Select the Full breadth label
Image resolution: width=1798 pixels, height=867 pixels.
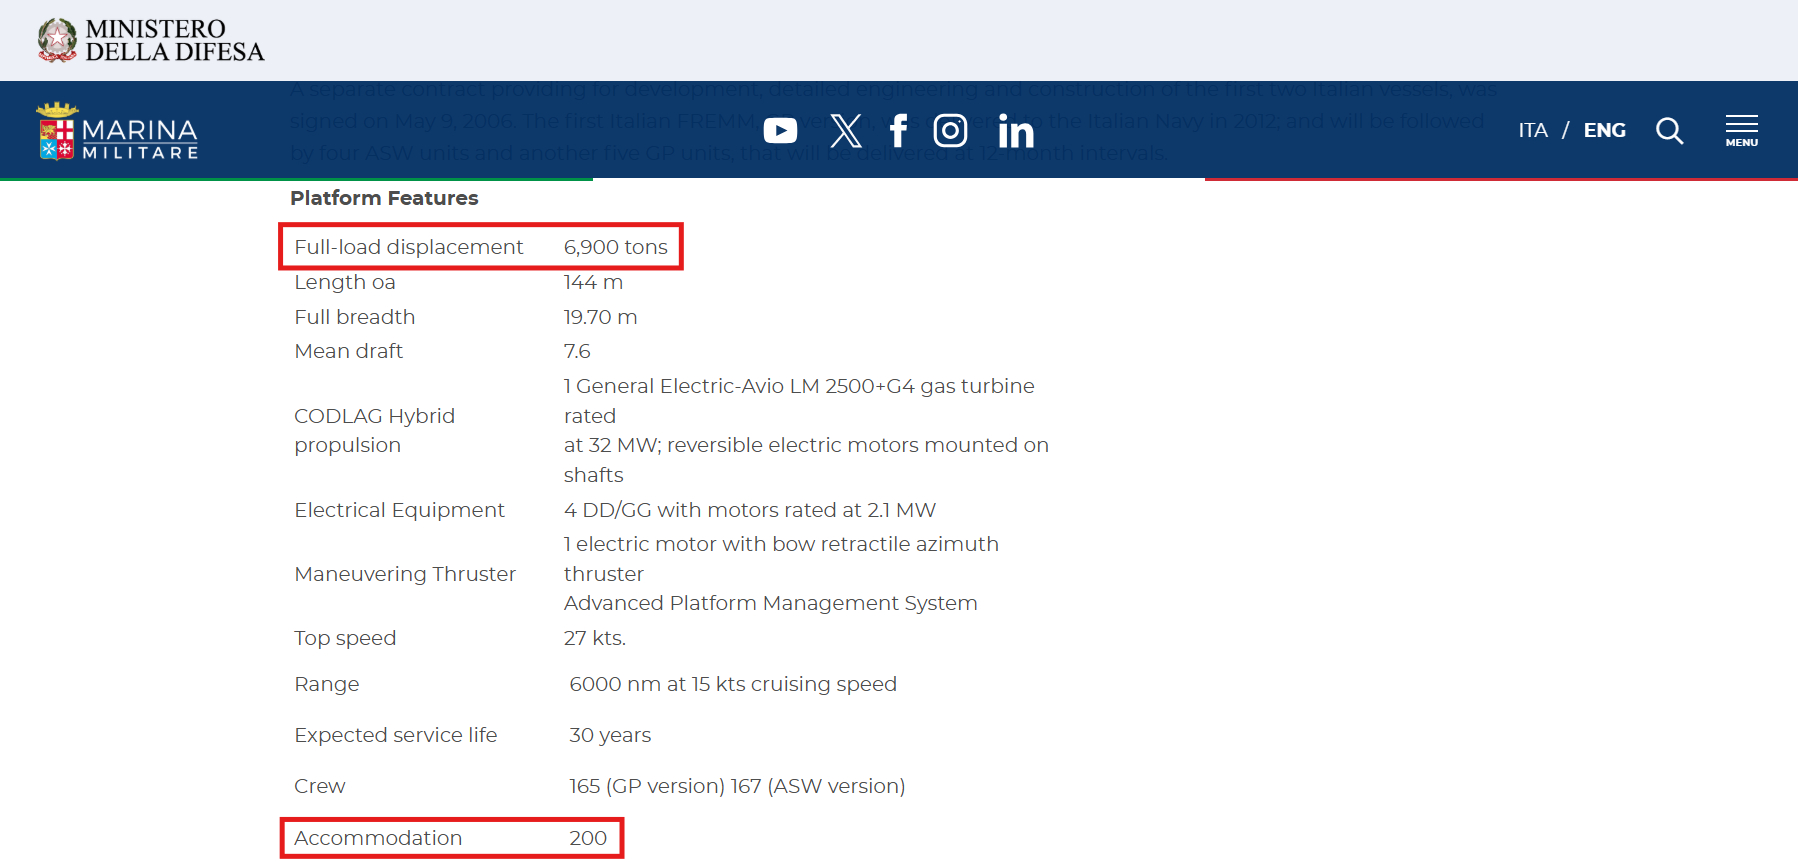[x=354, y=317]
